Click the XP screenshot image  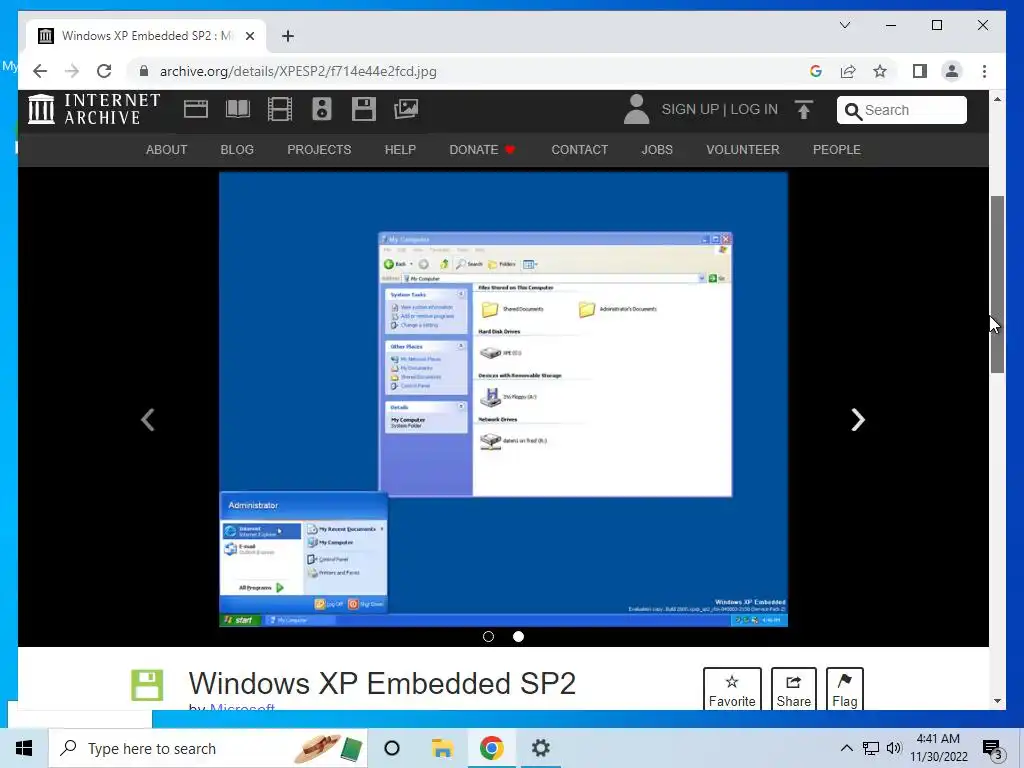pyautogui.click(x=503, y=399)
